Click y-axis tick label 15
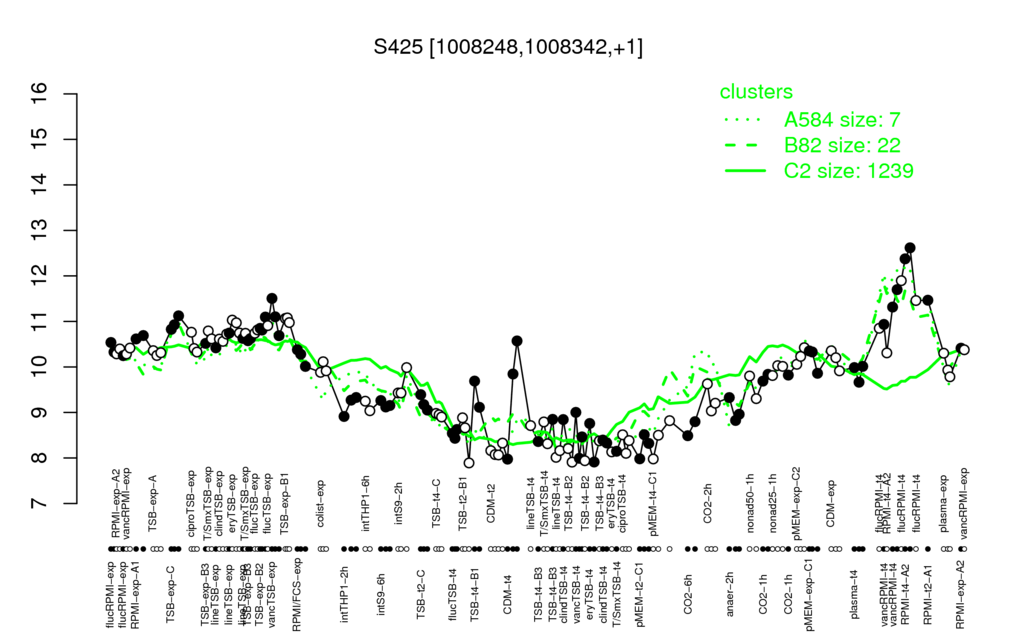This screenshot has height=640, width=1024. coord(40,139)
